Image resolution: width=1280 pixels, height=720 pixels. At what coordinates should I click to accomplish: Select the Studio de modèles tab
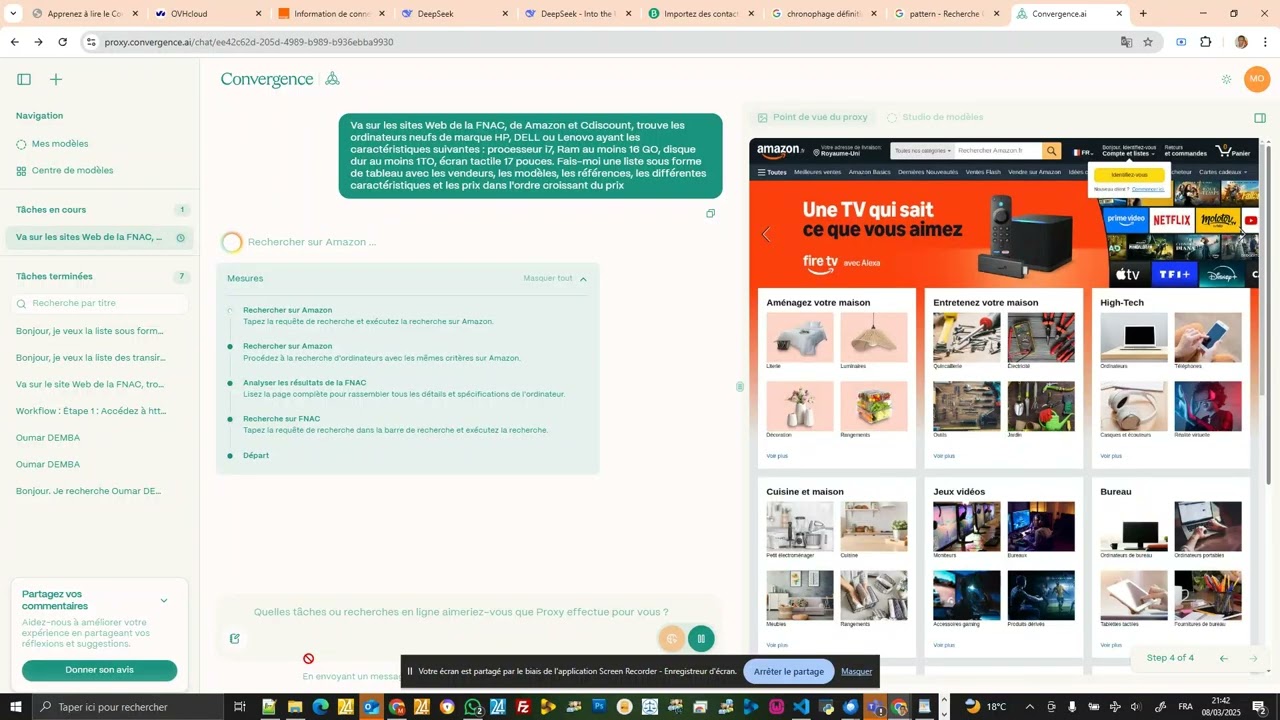(935, 117)
